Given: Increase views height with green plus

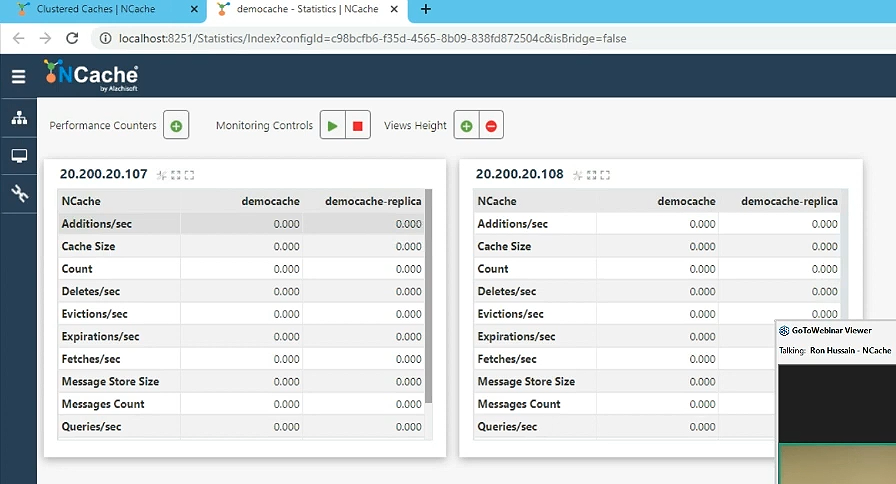Looking at the screenshot, I should tap(466, 125).
